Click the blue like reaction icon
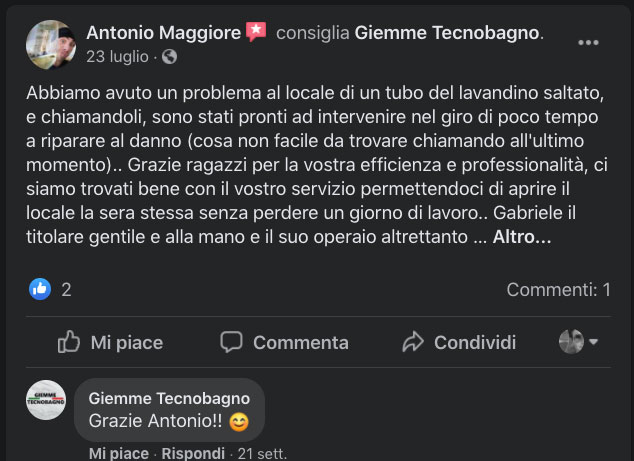The image size is (634, 461). point(40,290)
